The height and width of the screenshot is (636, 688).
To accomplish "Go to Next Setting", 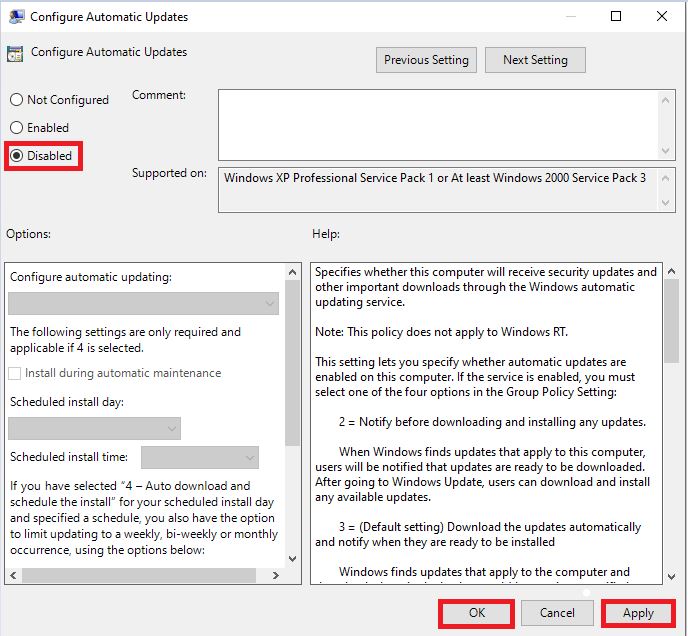I will coord(535,60).
